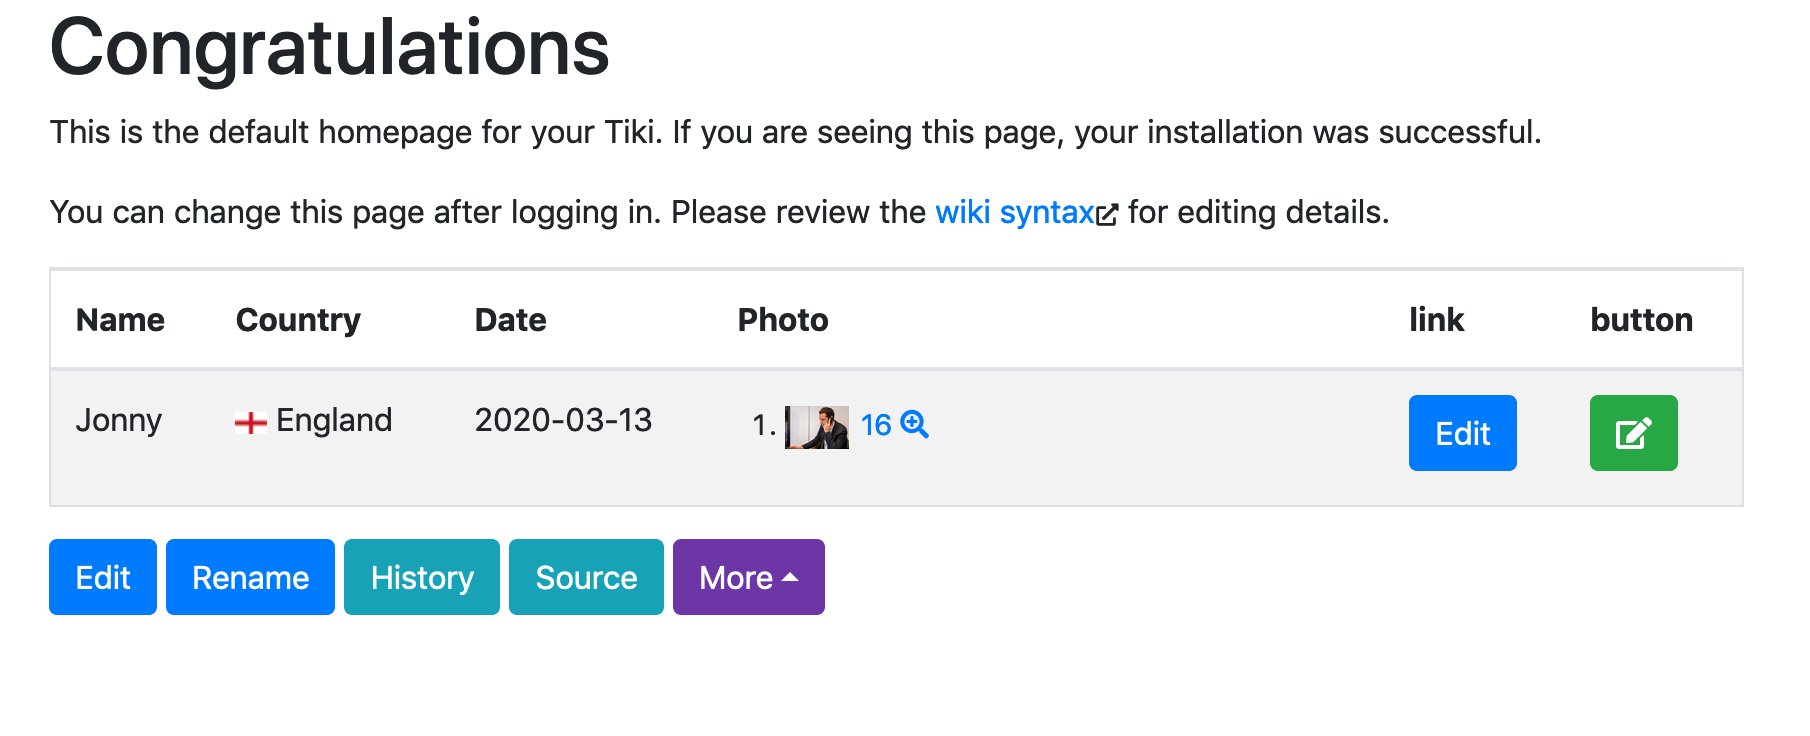Click the green pencil edit button

tap(1633, 433)
